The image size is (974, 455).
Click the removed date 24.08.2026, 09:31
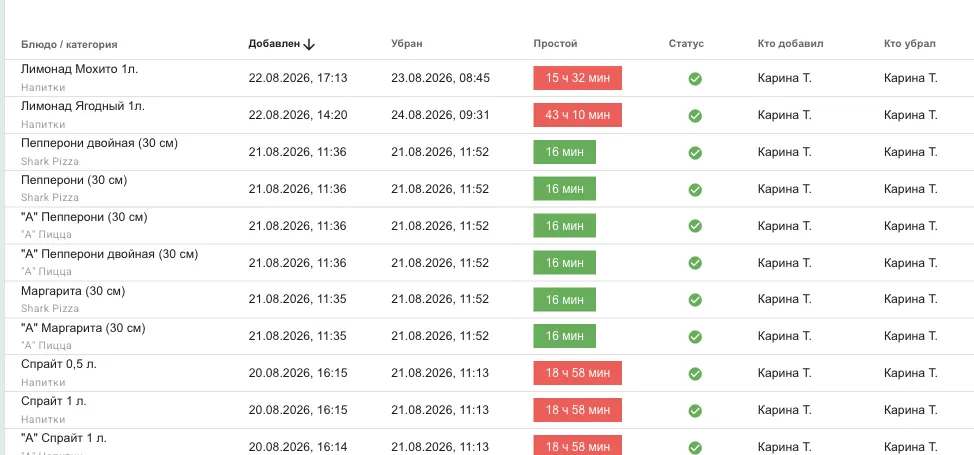coord(440,115)
